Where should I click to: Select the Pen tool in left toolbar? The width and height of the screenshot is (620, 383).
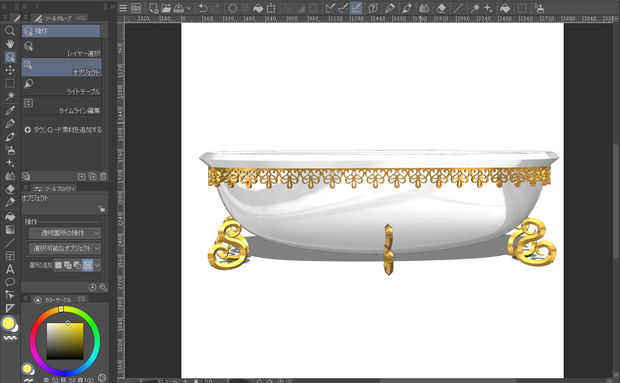pyautogui.click(x=10, y=123)
